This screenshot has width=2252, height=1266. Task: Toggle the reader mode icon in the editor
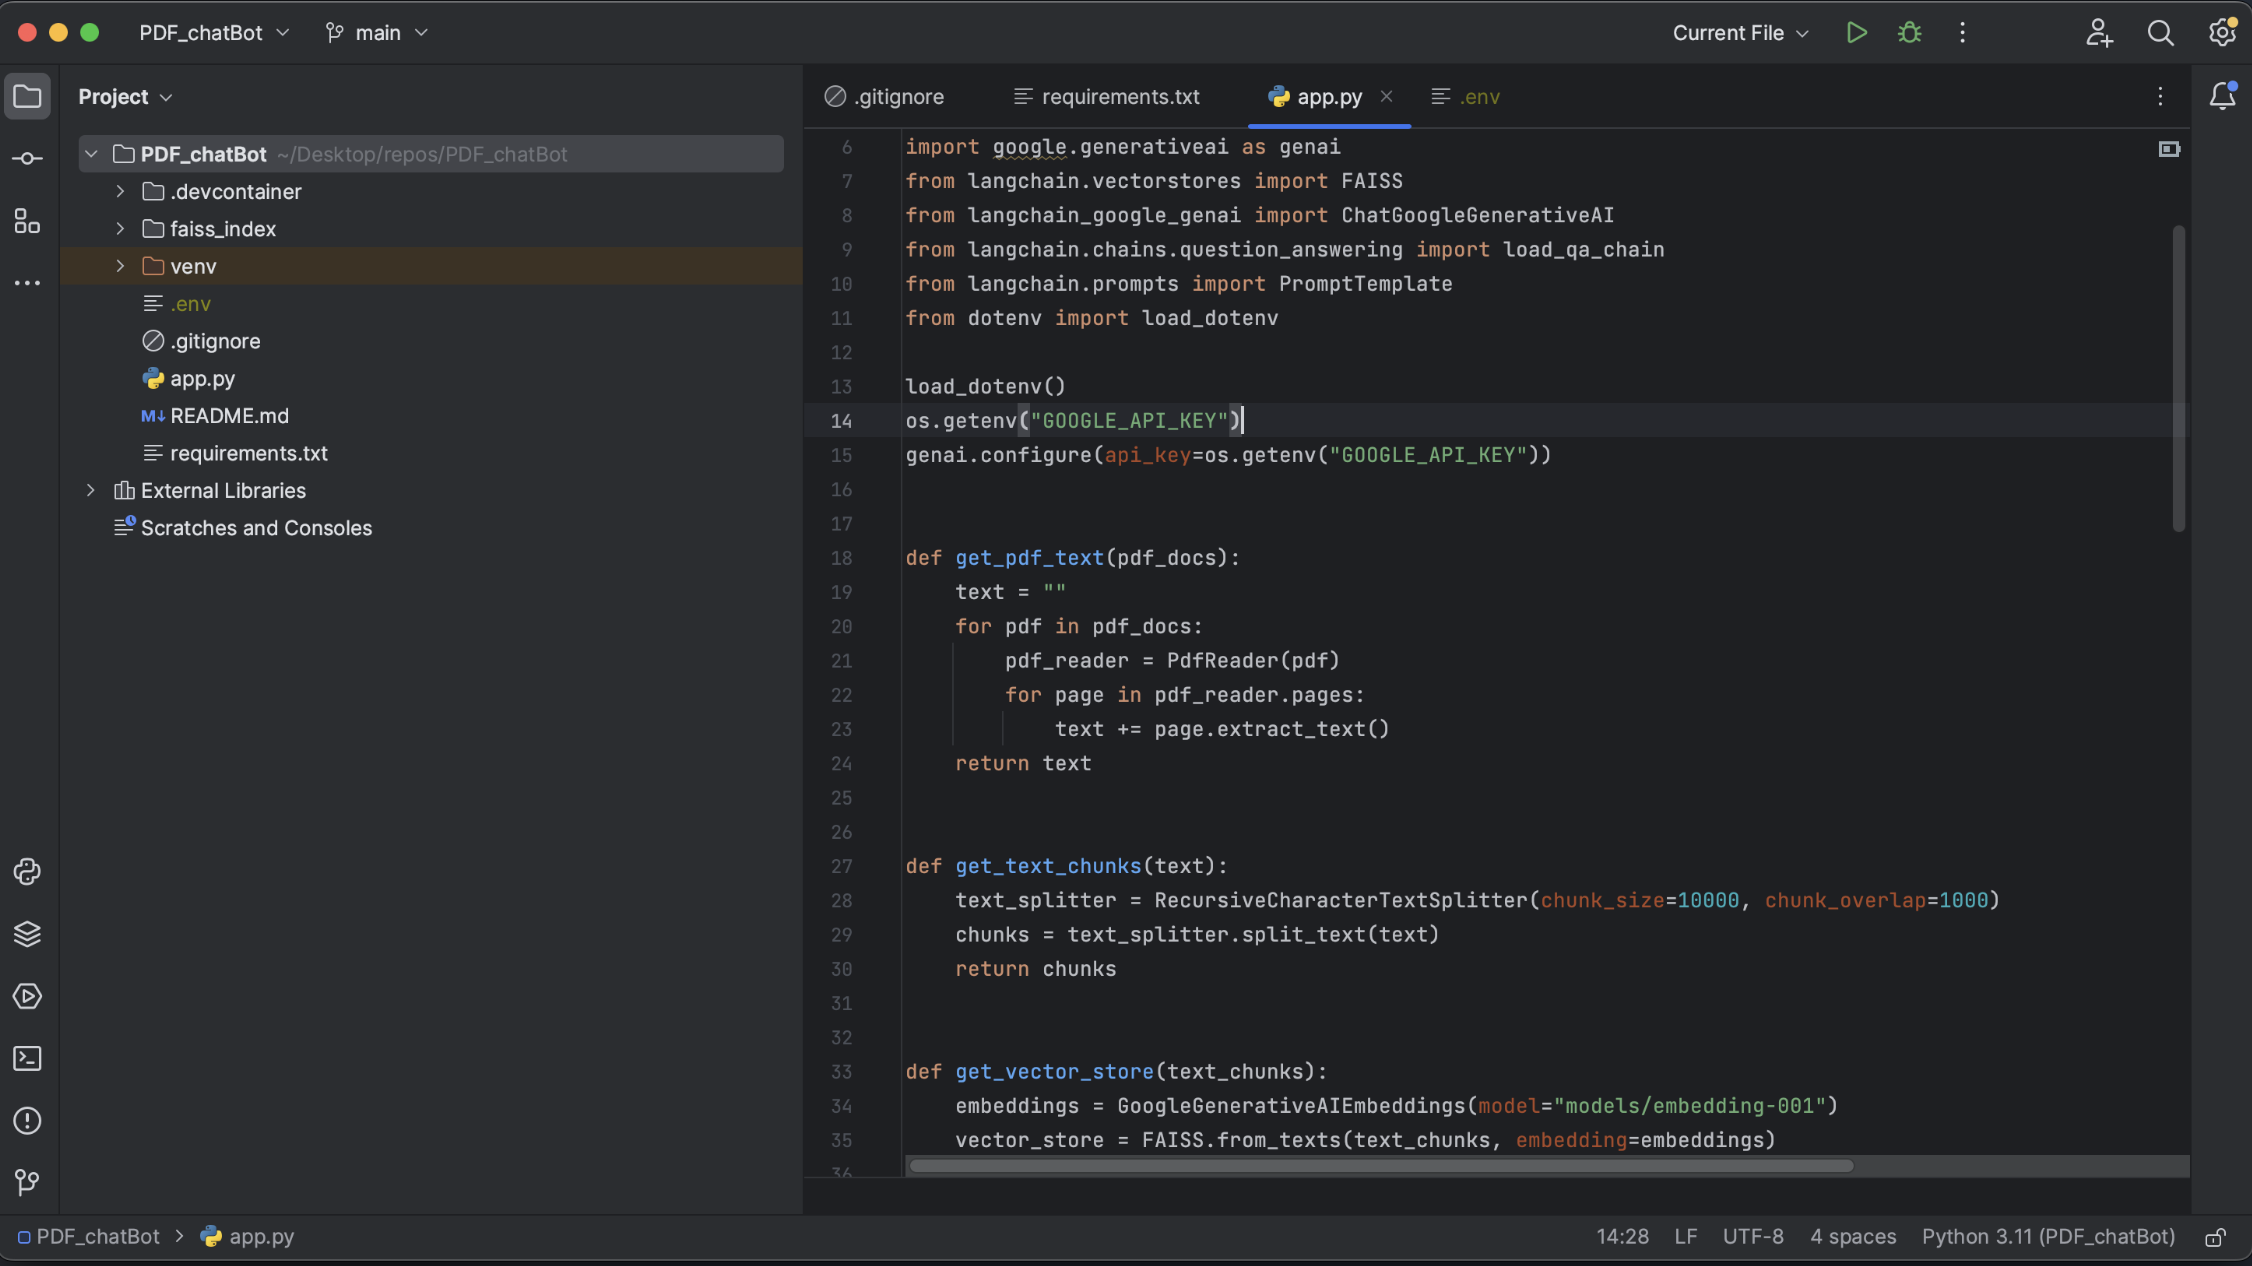click(2169, 149)
